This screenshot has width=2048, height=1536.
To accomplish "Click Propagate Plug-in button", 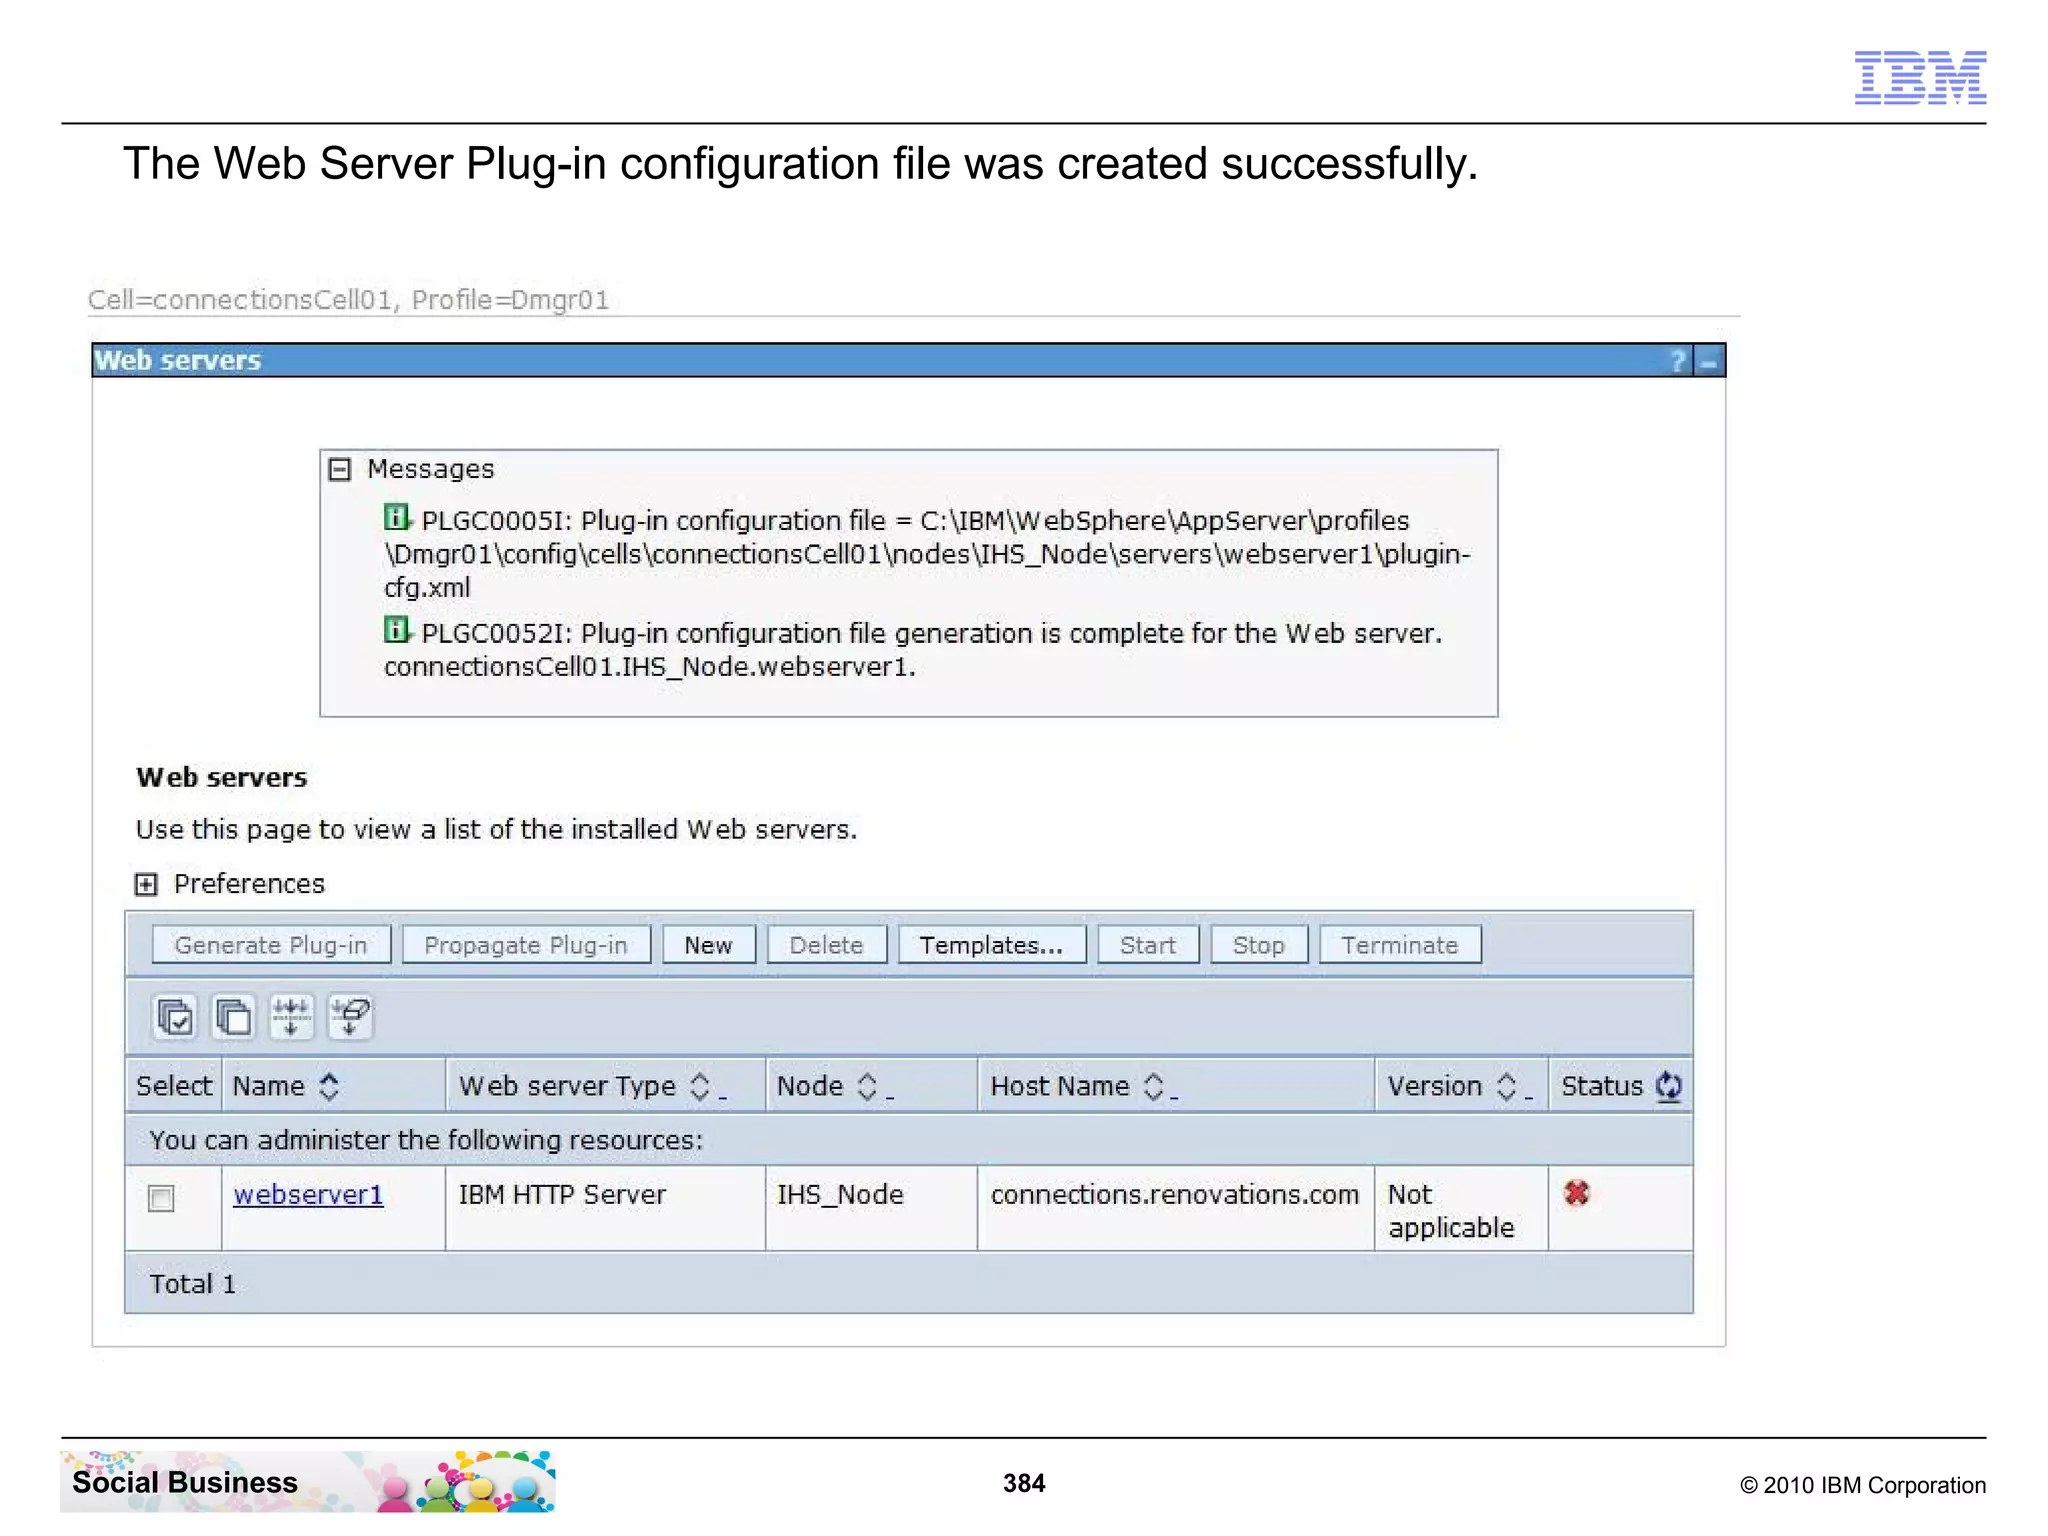I will tap(526, 945).
